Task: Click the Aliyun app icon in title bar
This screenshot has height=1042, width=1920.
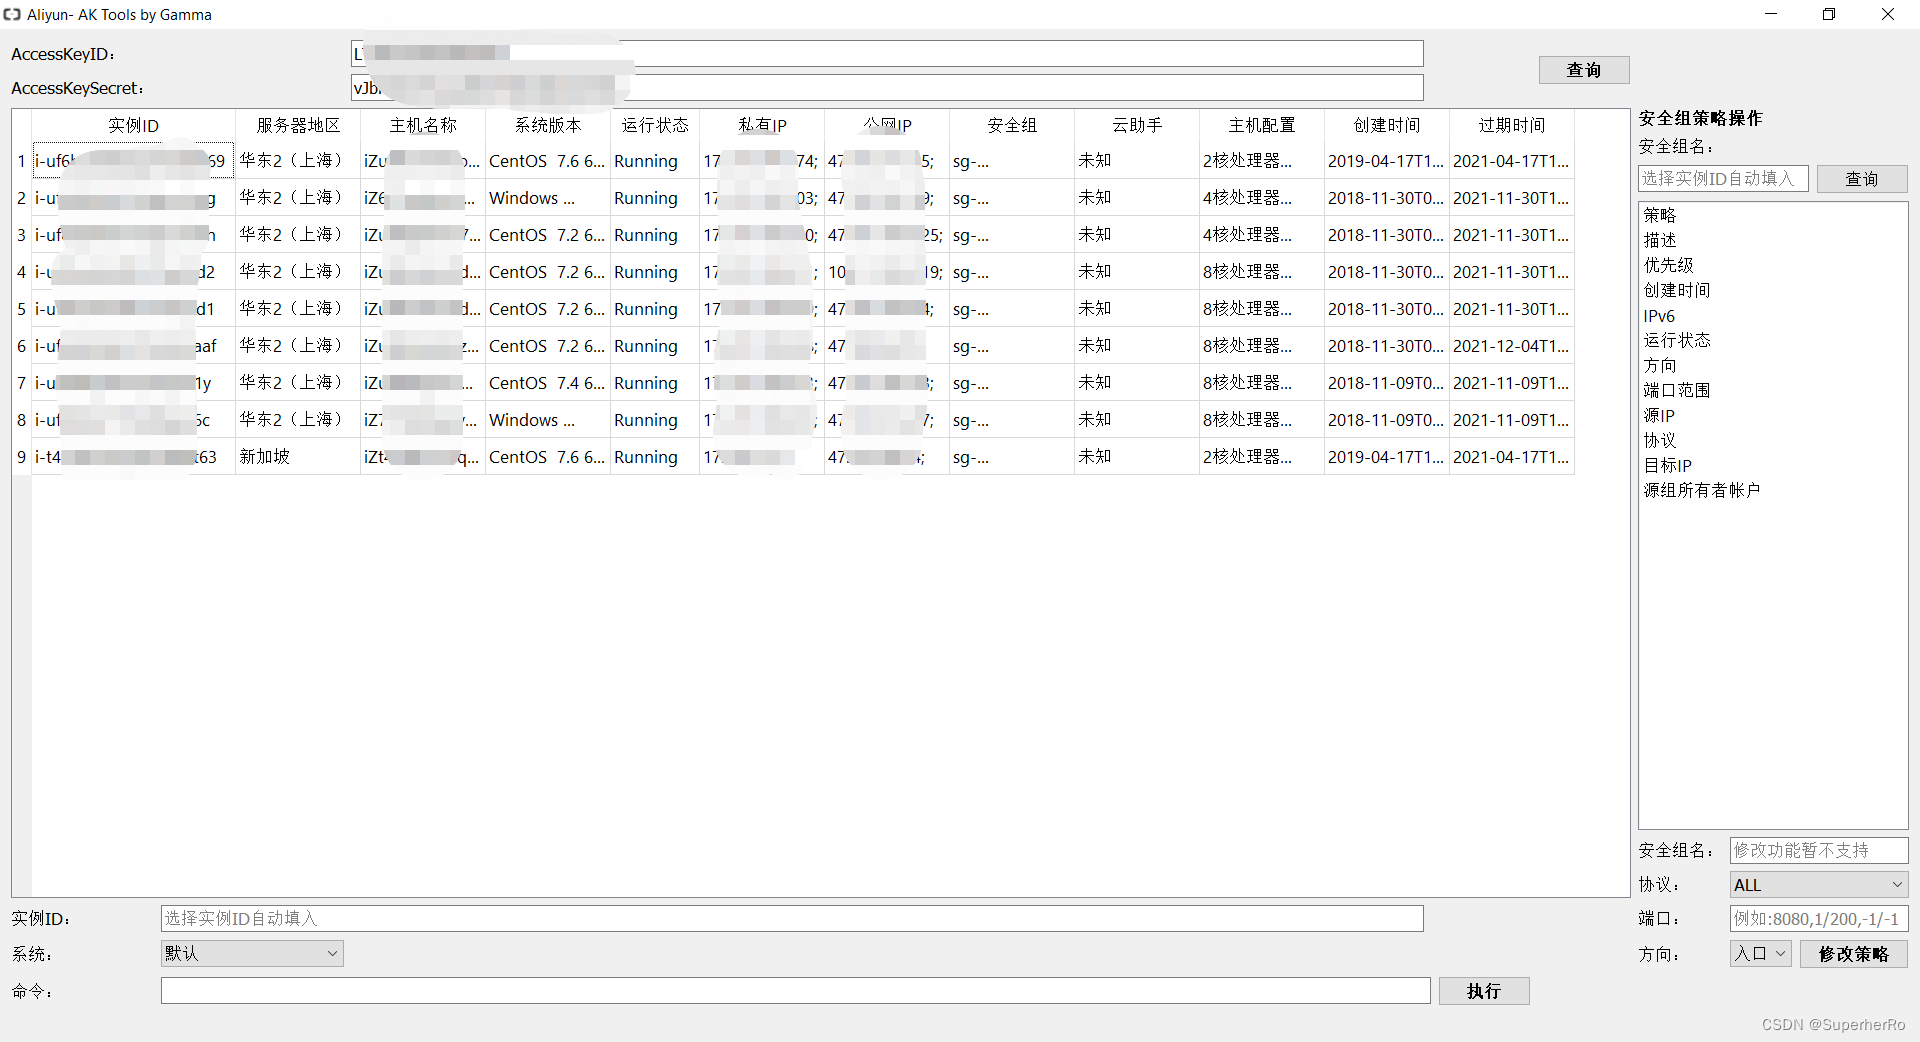Action: coord(12,14)
